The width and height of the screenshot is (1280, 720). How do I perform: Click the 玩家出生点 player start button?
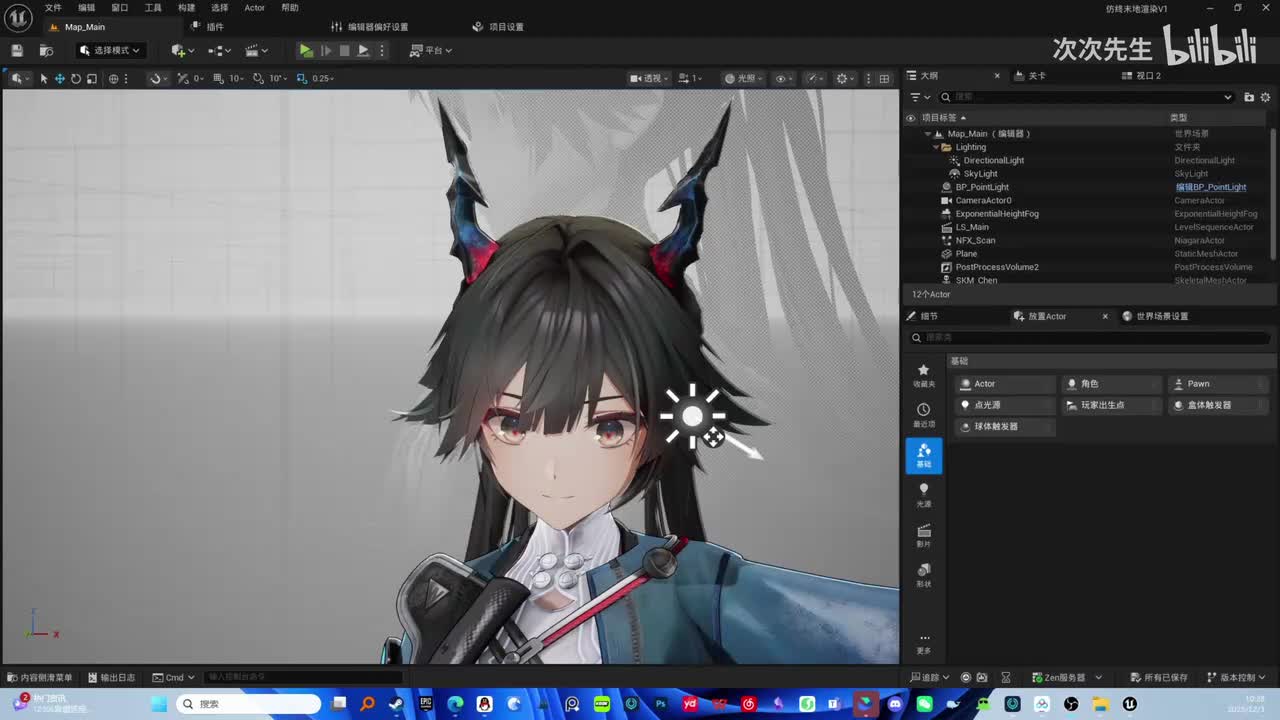(x=1112, y=405)
